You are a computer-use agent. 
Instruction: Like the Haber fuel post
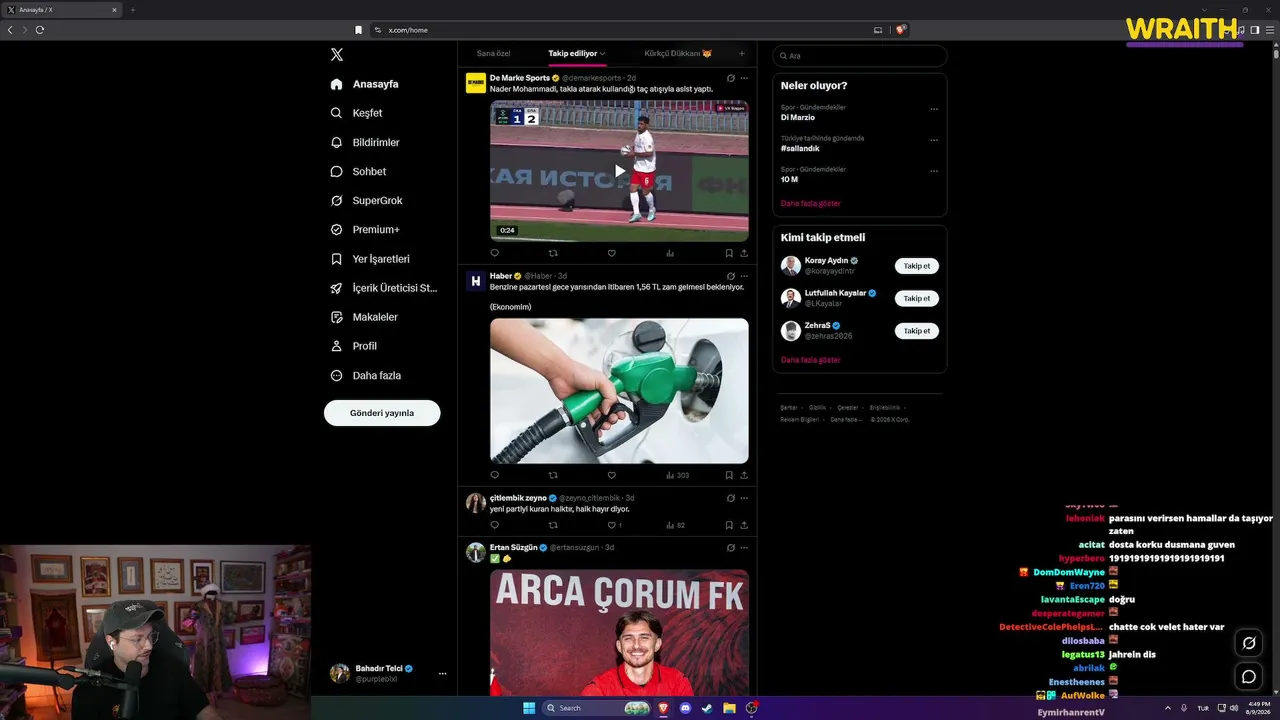click(x=611, y=475)
